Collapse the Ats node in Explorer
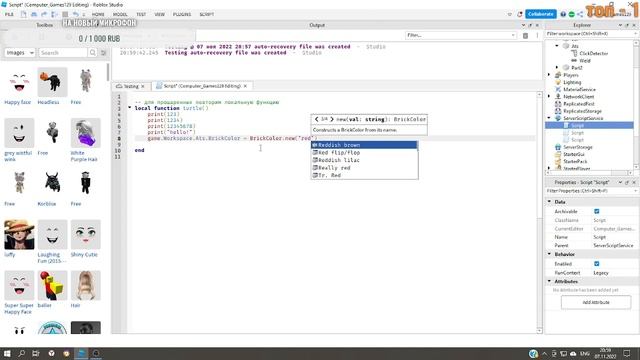 (x=557, y=46)
